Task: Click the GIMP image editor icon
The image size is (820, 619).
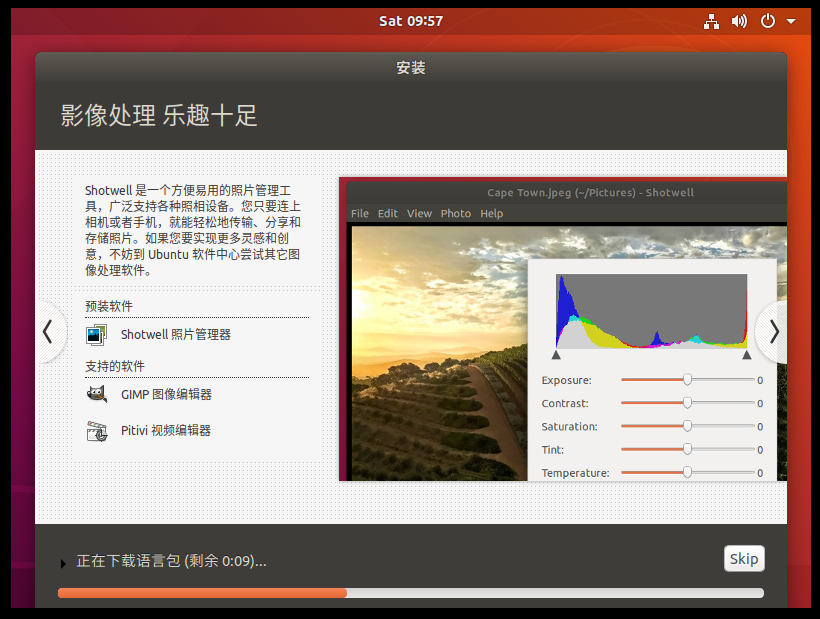Action: (97, 394)
